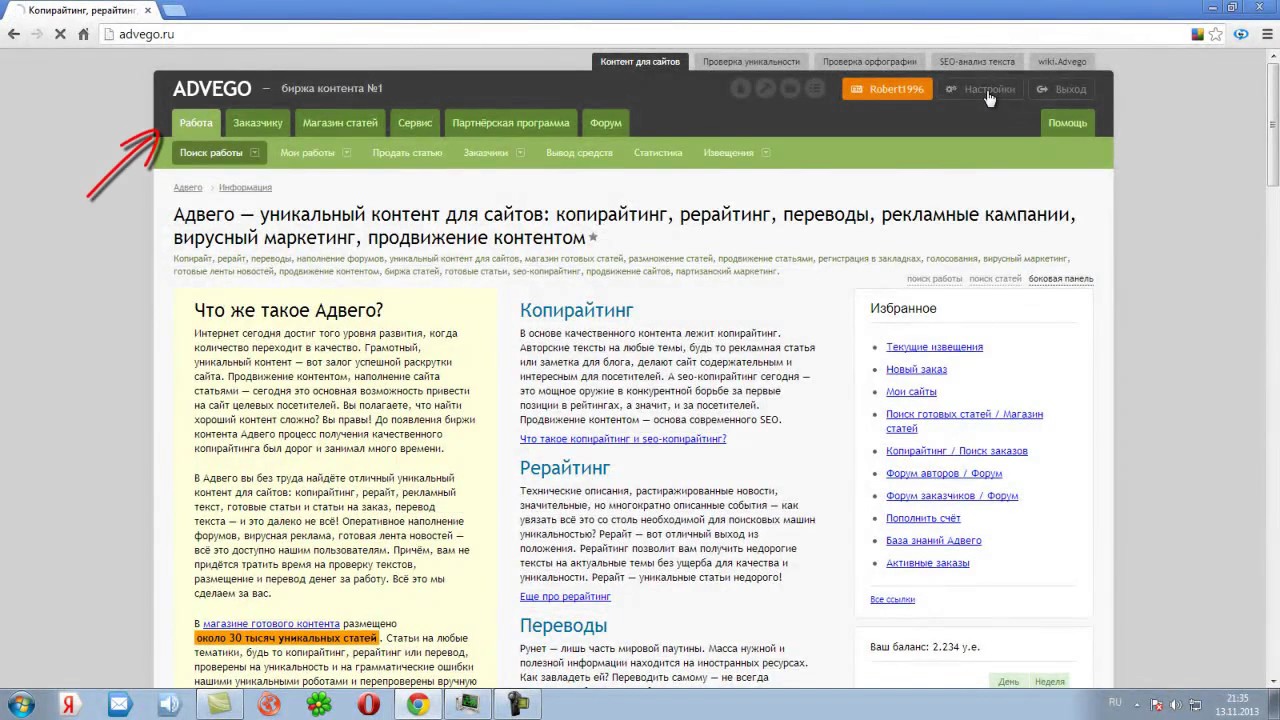Open the Opera browser from the taskbar
Image resolution: width=1280 pixels, height=720 pixels.
point(369,705)
